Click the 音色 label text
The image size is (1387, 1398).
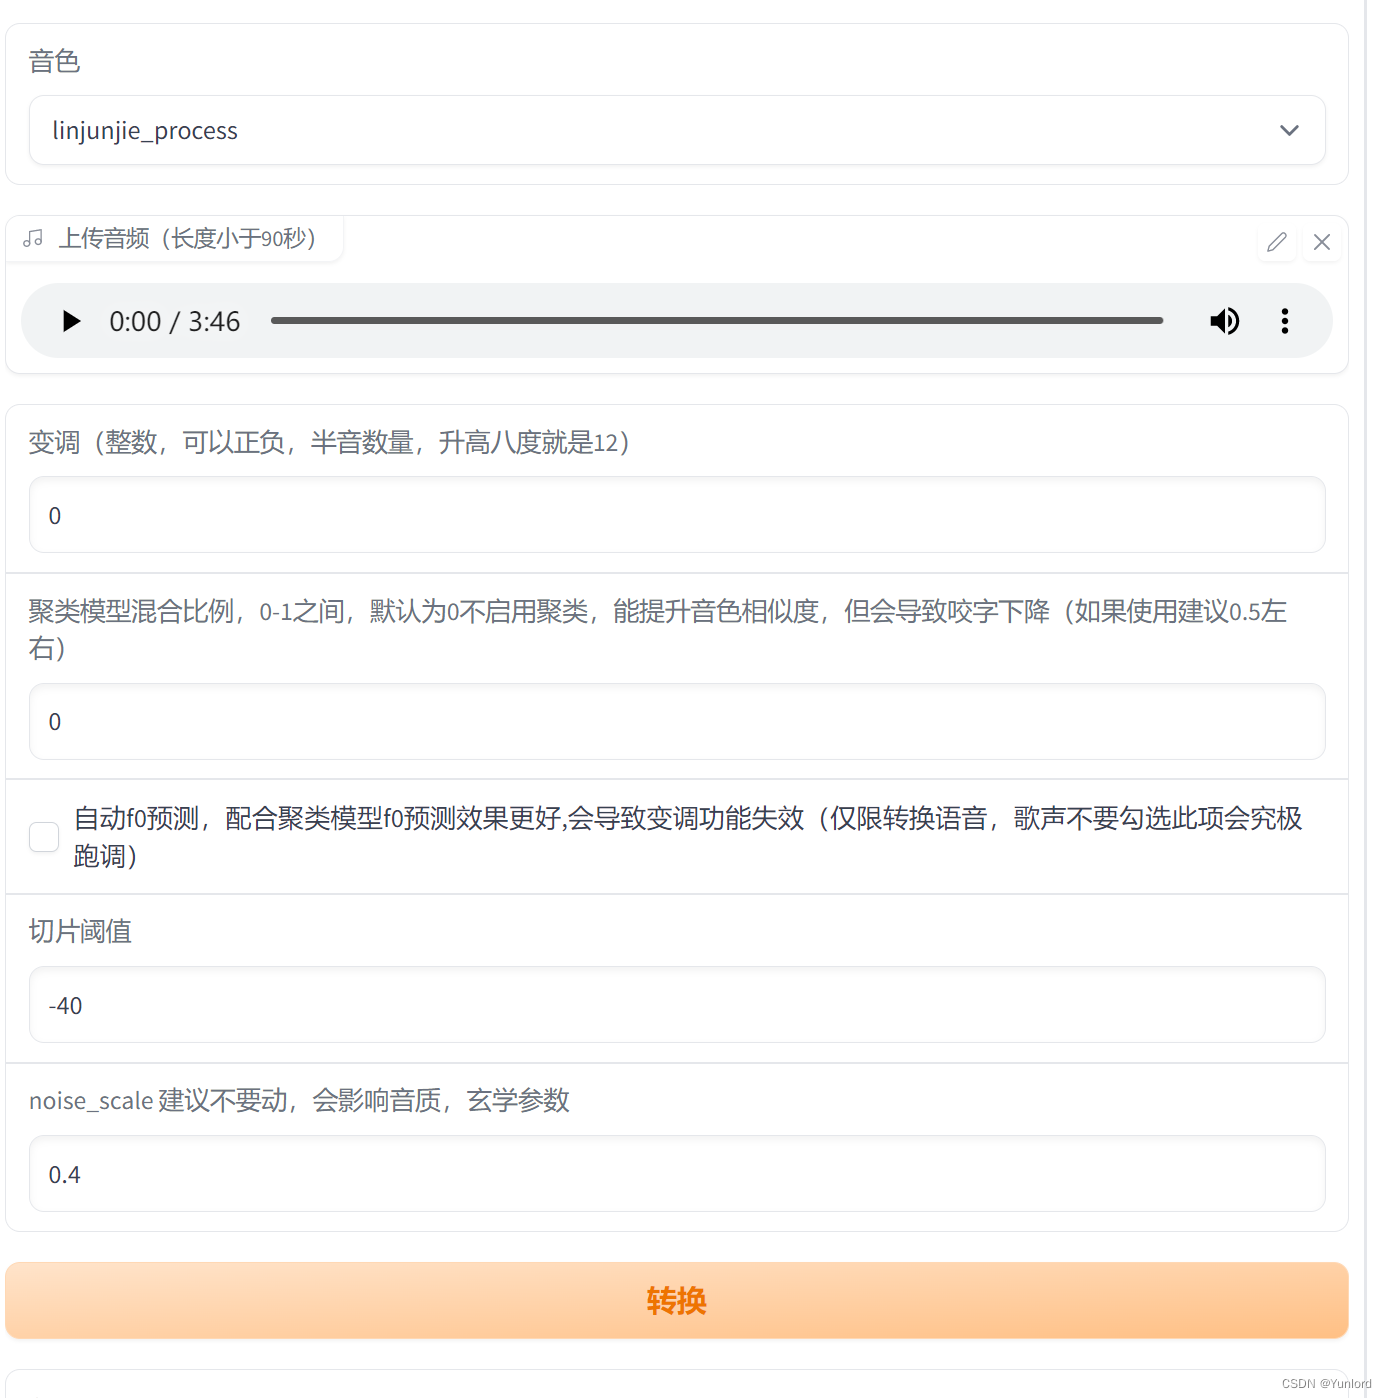pyautogui.click(x=54, y=61)
